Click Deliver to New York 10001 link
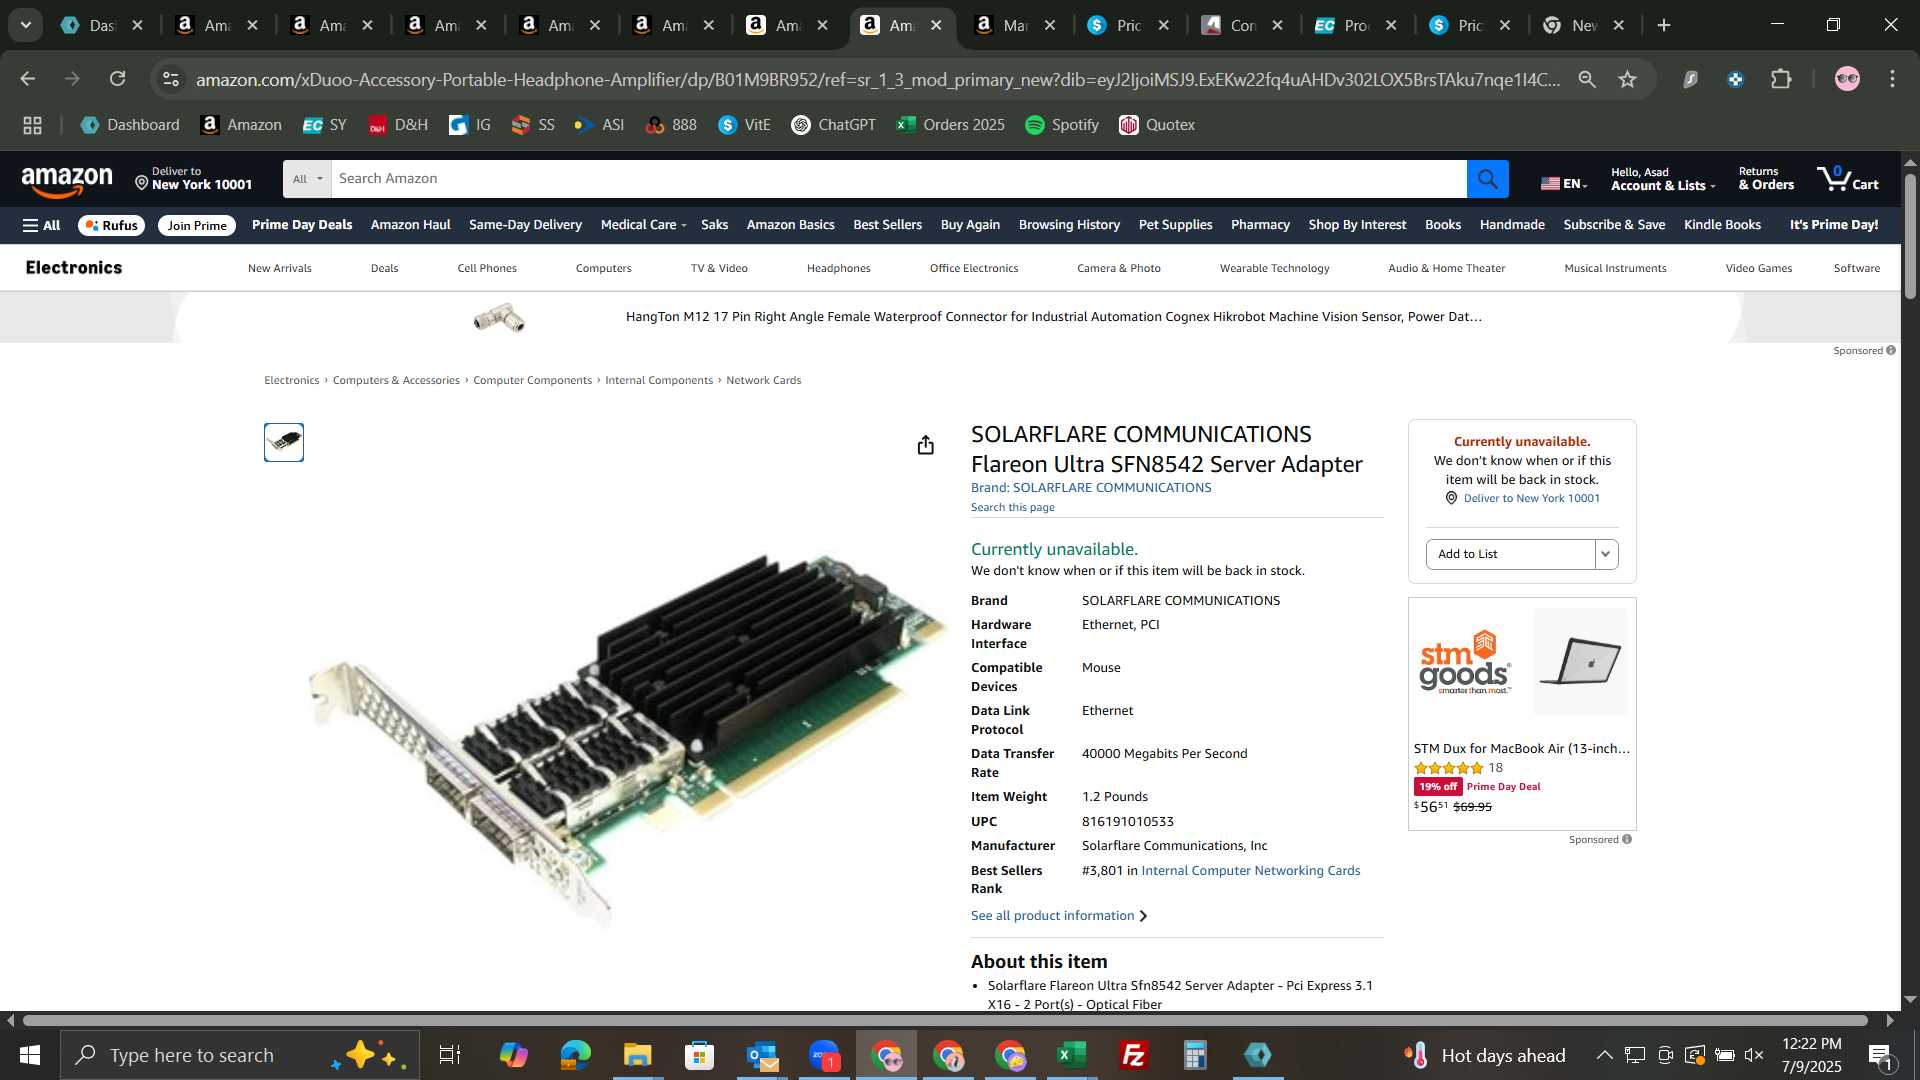Image resolution: width=1920 pixels, height=1080 pixels. tap(1531, 498)
